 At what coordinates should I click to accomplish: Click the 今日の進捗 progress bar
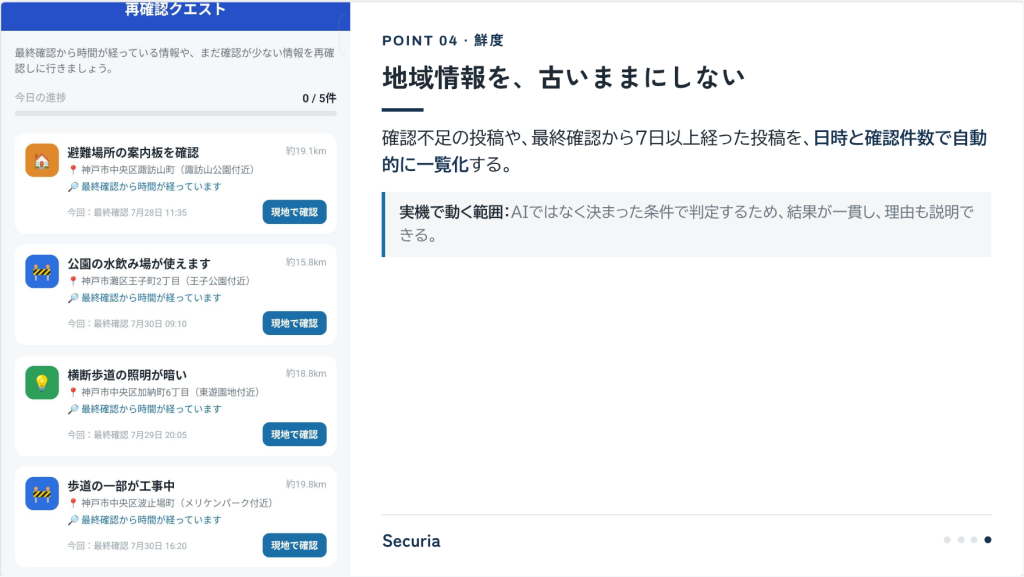click(x=176, y=114)
